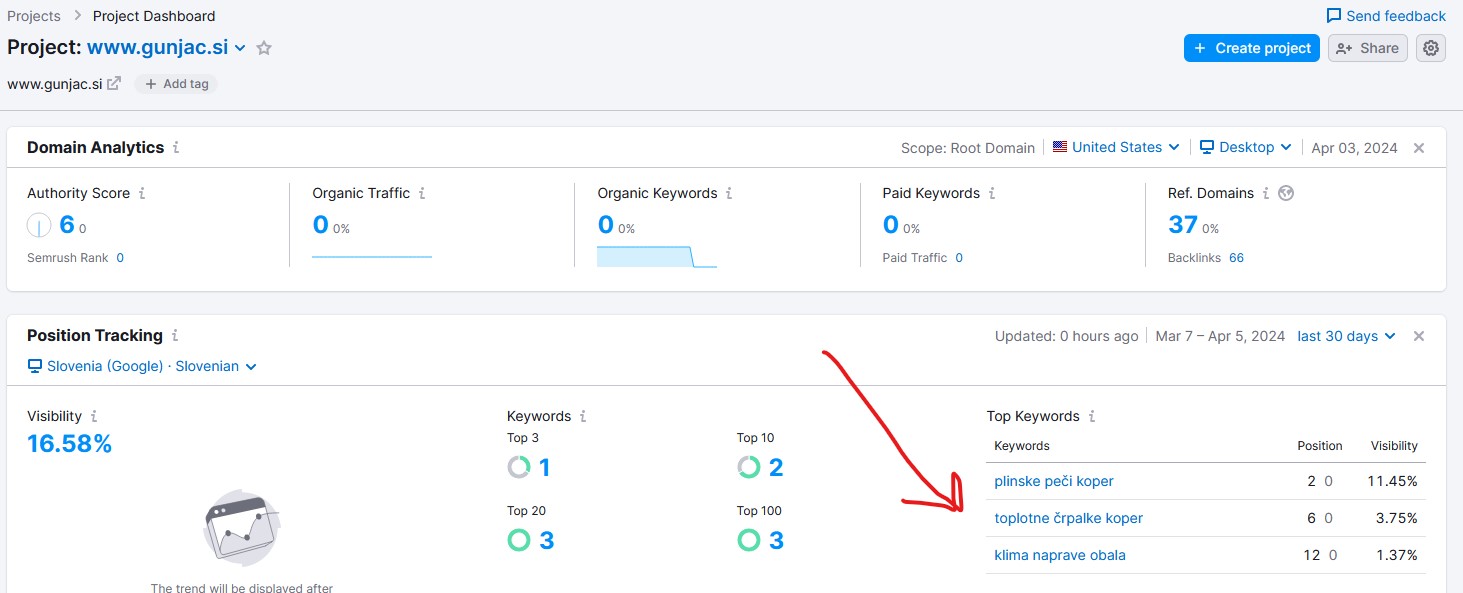Image resolution: width=1463 pixels, height=593 pixels.
Task: Click info icon next to Authority Score
Action: click(x=142, y=193)
